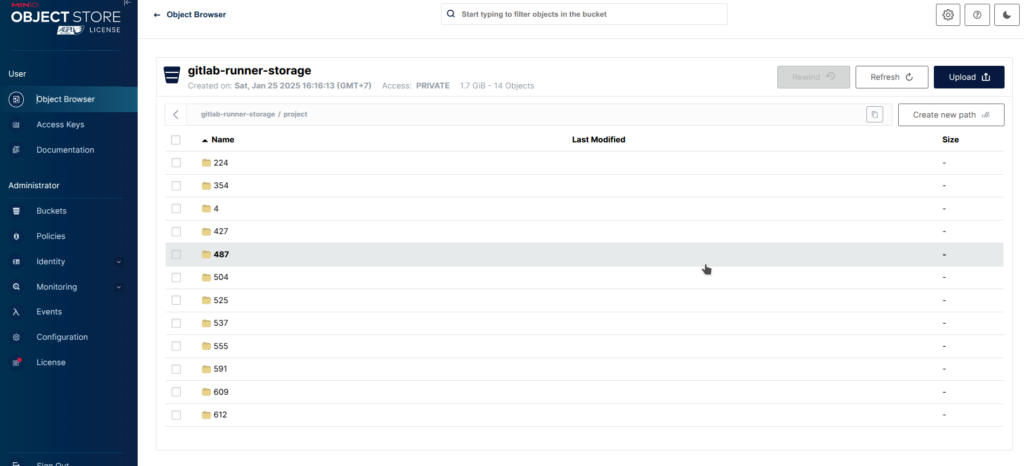This screenshot has height=466, width=1024.
Task: Click the Create new path button
Action: [950, 115]
